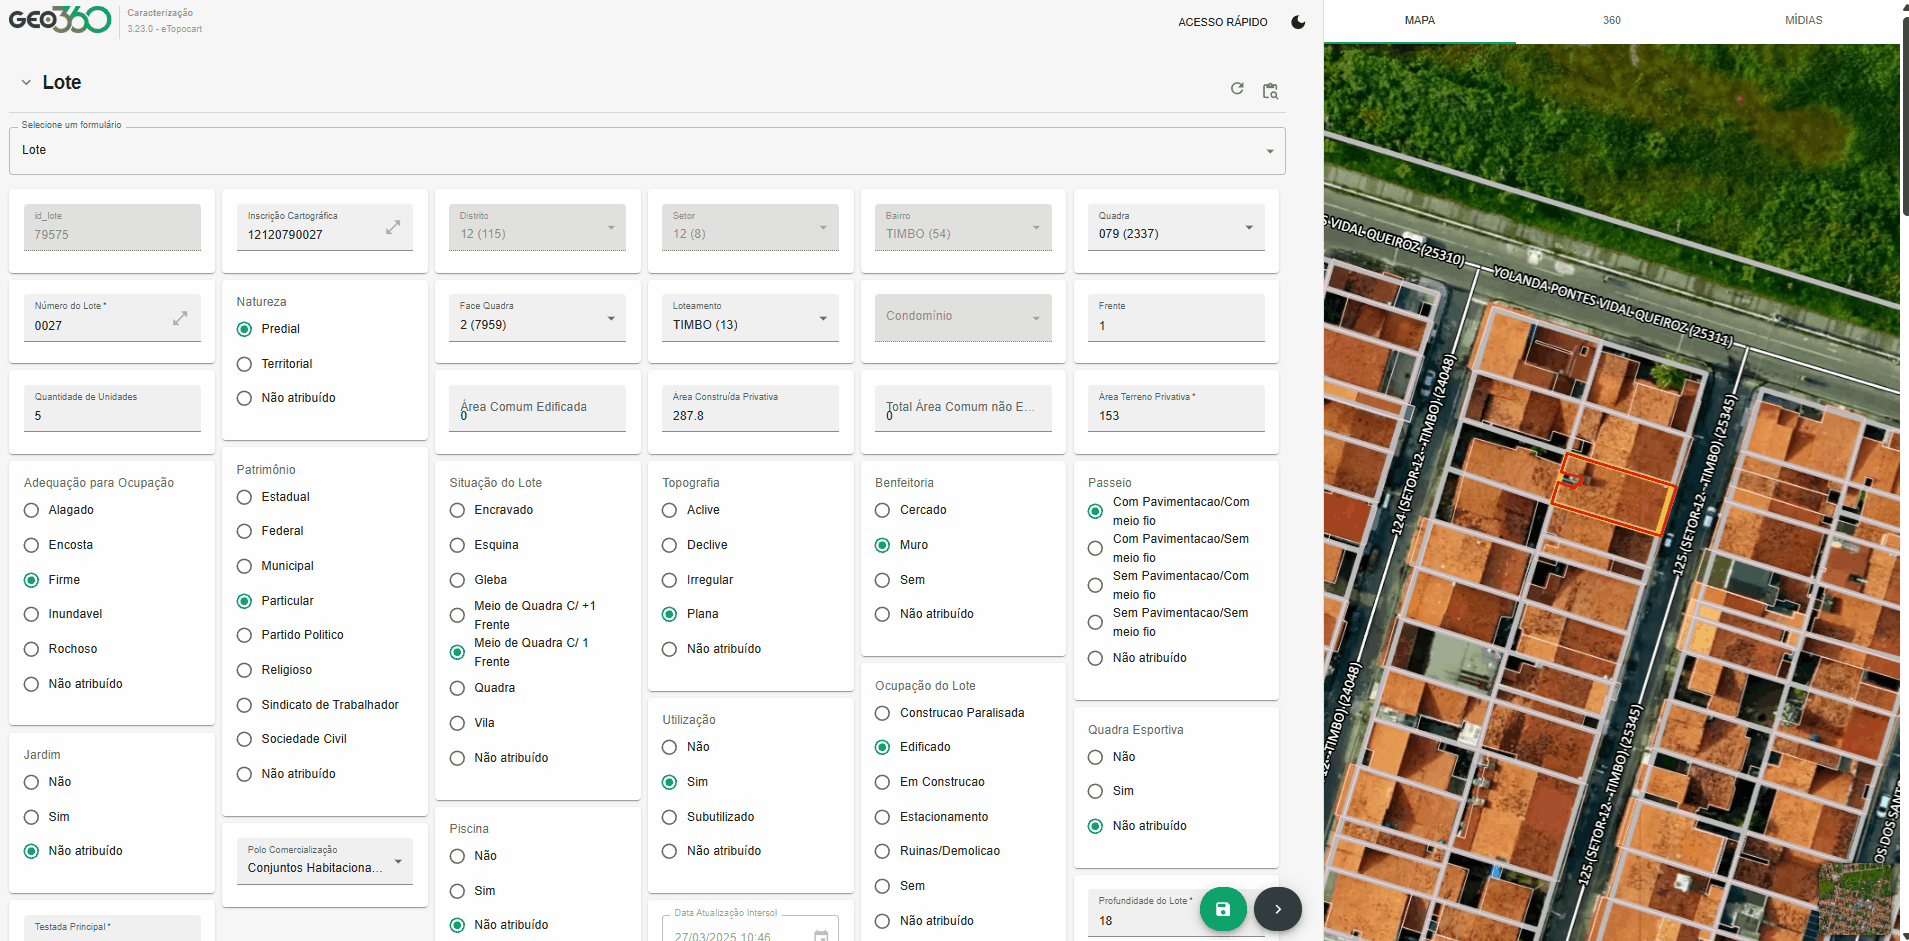Select Inundavel under Adequação para Ocupação

tap(31, 614)
